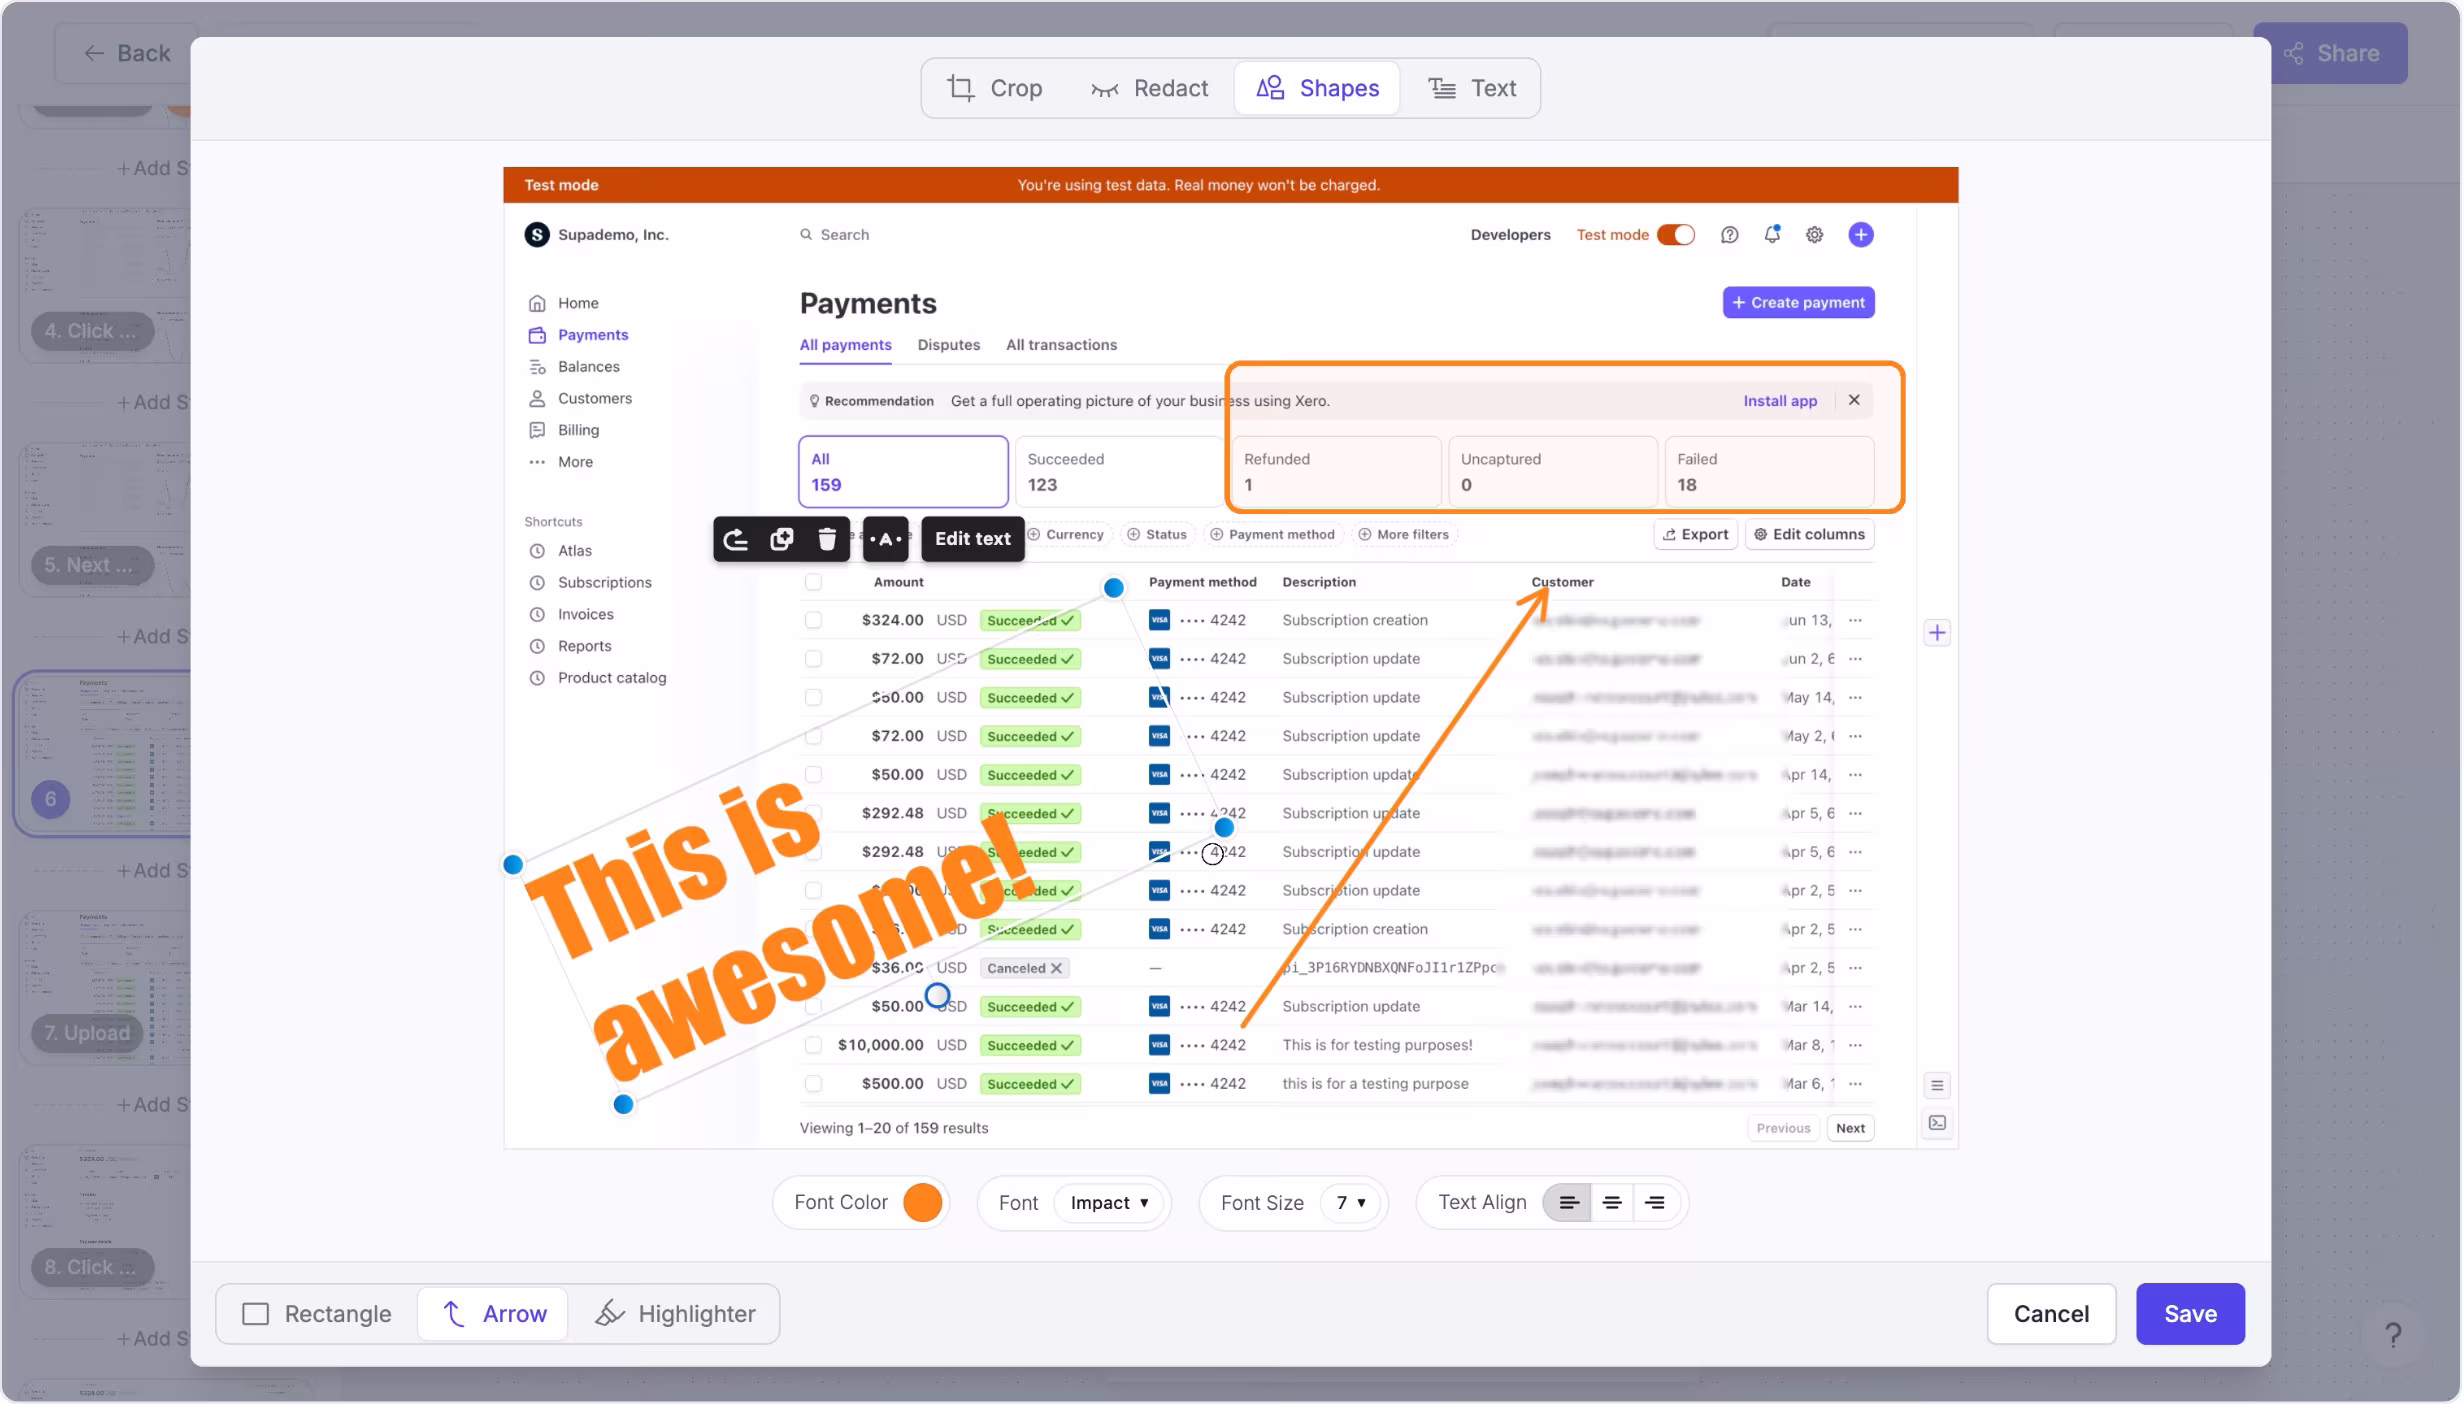Click the Install app link

tap(1780, 400)
